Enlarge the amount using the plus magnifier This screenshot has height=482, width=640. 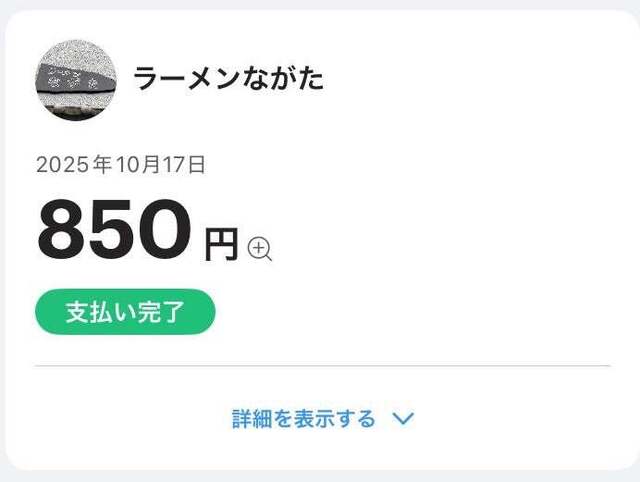tap(260, 249)
